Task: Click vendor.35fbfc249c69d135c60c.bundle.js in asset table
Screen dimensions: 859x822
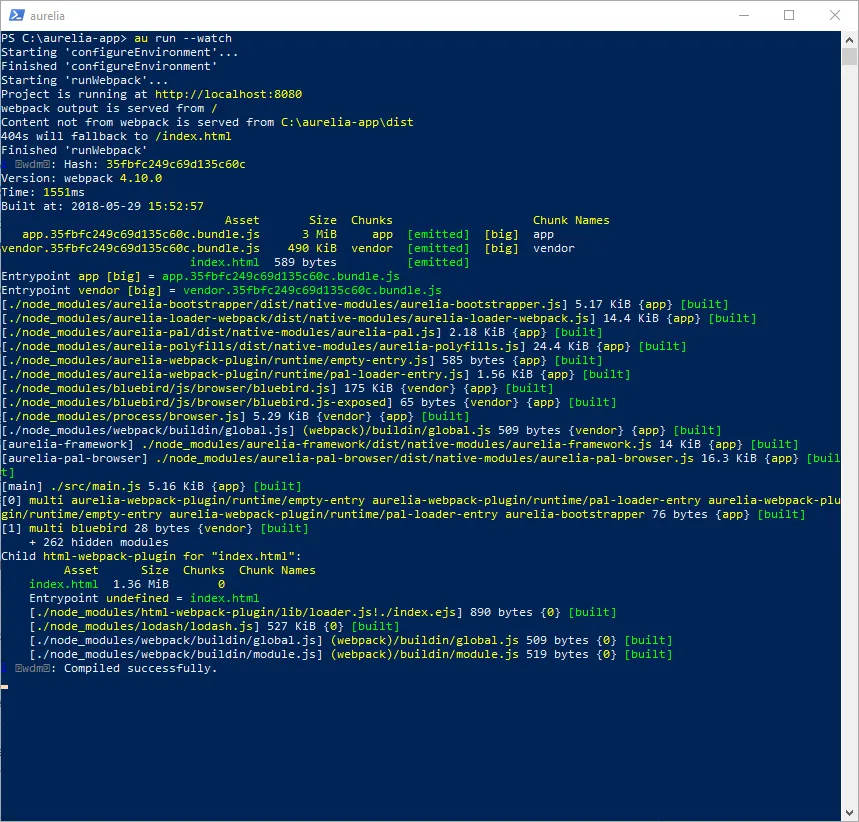Action: click(x=130, y=249)
